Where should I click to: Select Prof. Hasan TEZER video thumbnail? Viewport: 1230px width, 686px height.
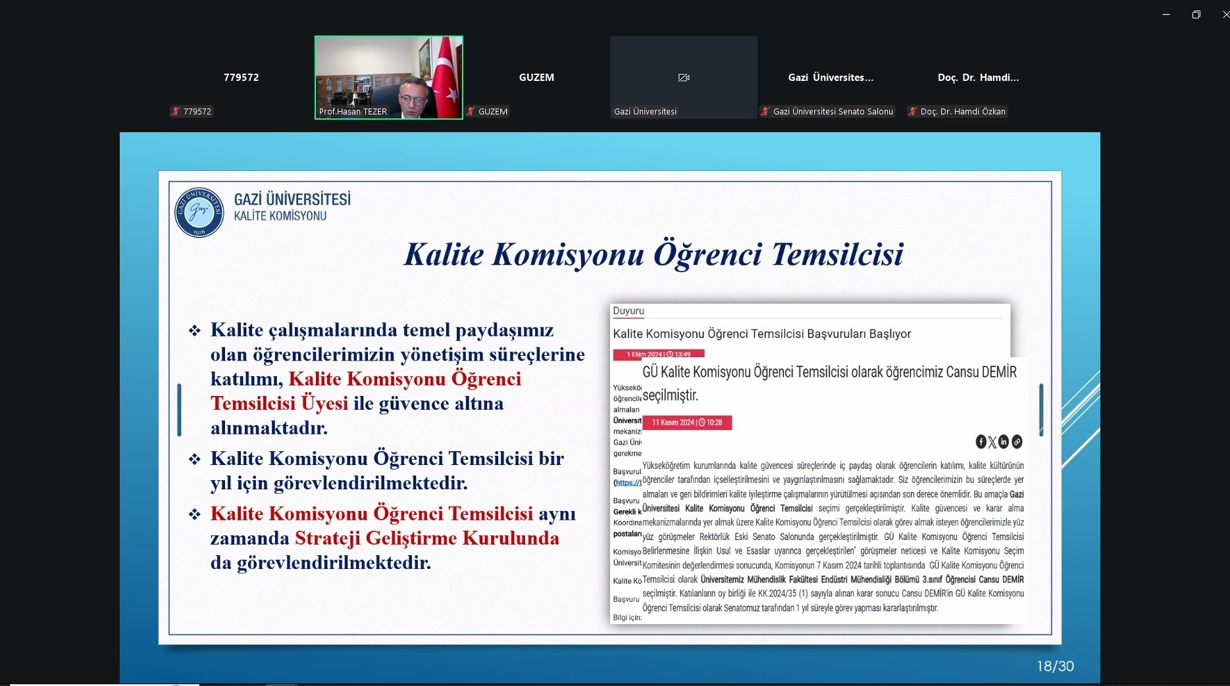pos(389,77)
